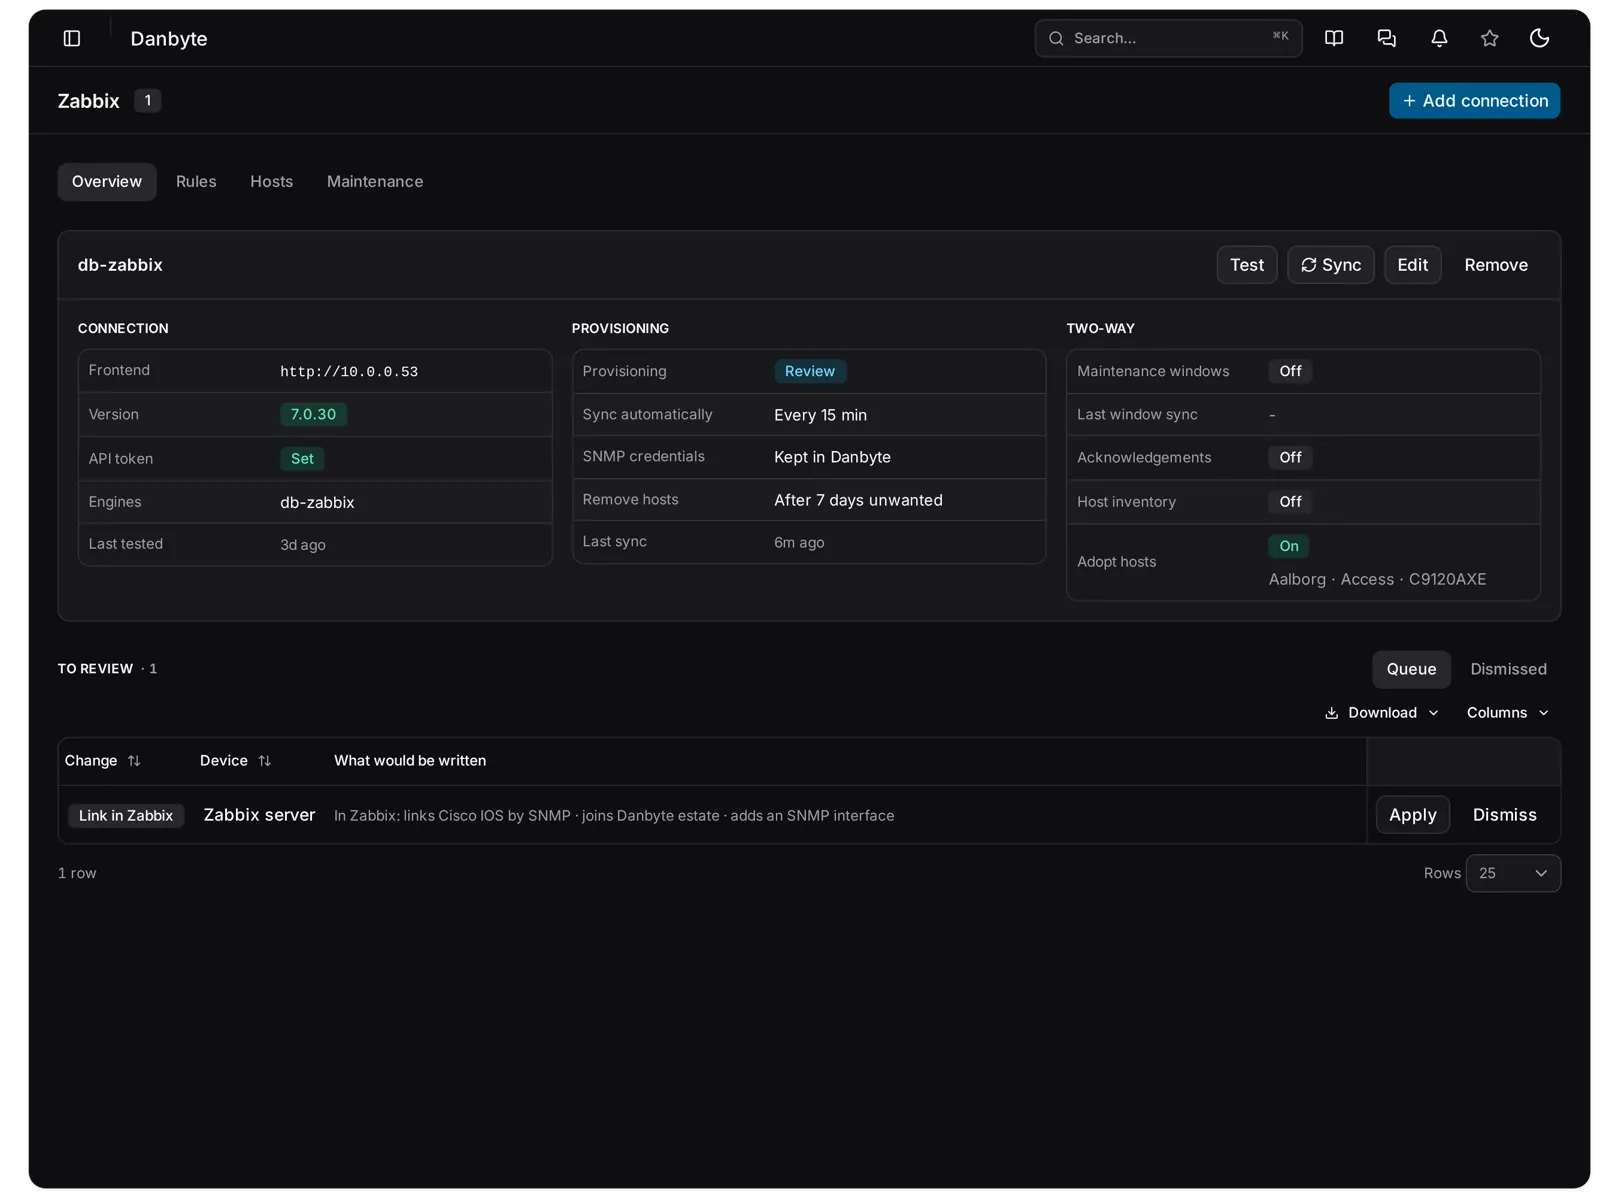Viewport: 1600px width, 1198px height.
Task: Remove the db-zabbix connection
Action: (1496, 265)
